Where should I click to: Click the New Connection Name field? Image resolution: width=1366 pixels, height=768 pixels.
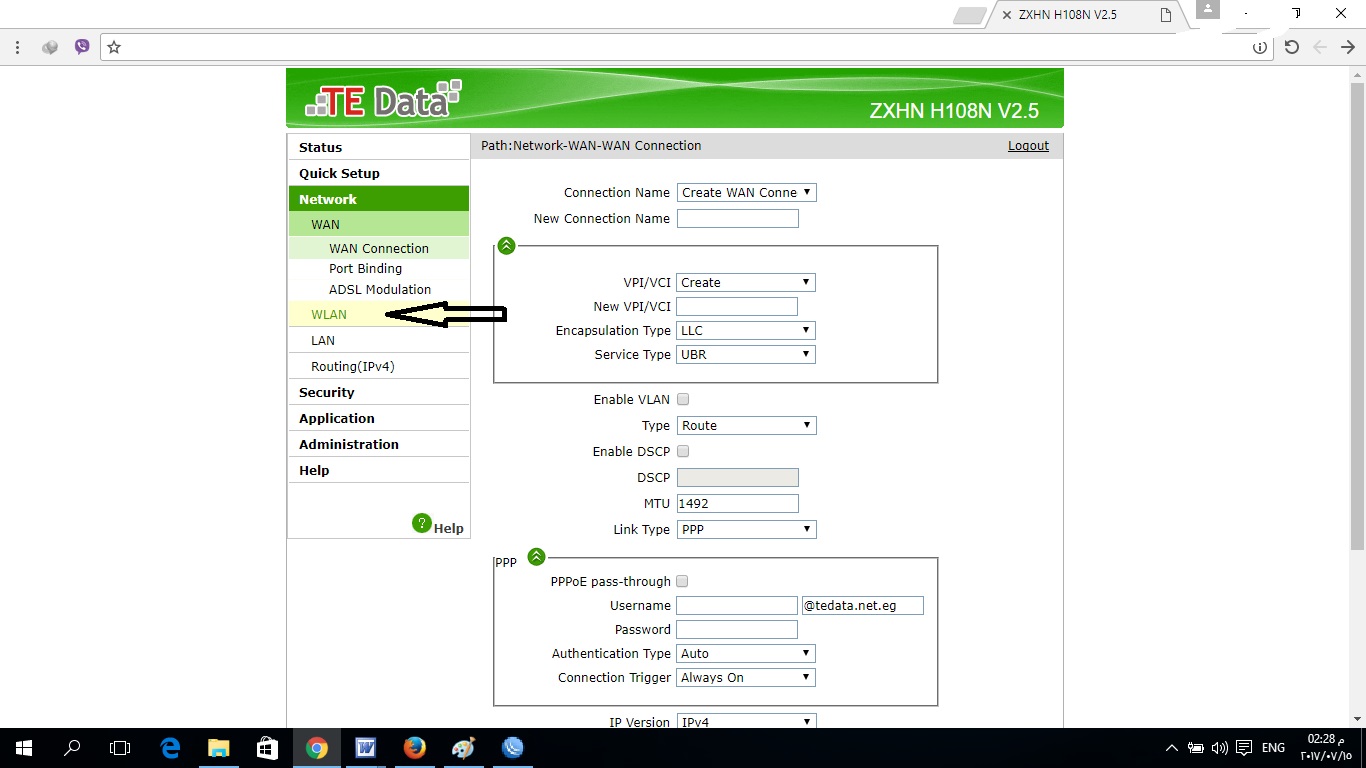[738, 218]
